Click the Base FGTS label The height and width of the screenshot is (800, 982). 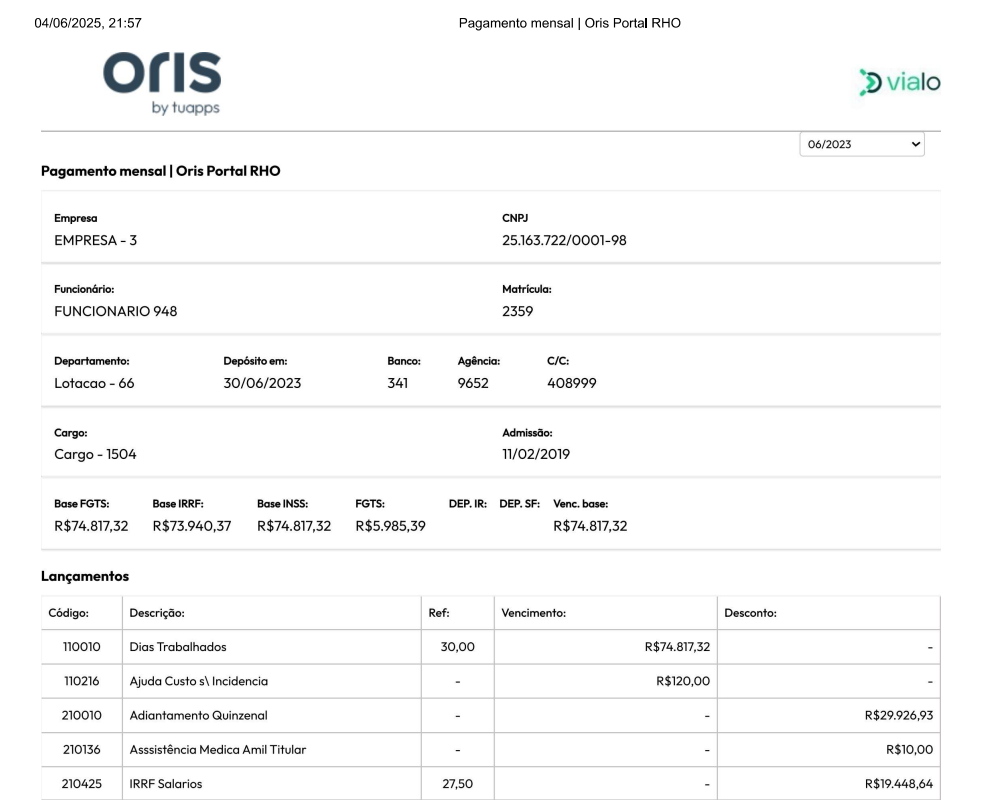point(81,504)
